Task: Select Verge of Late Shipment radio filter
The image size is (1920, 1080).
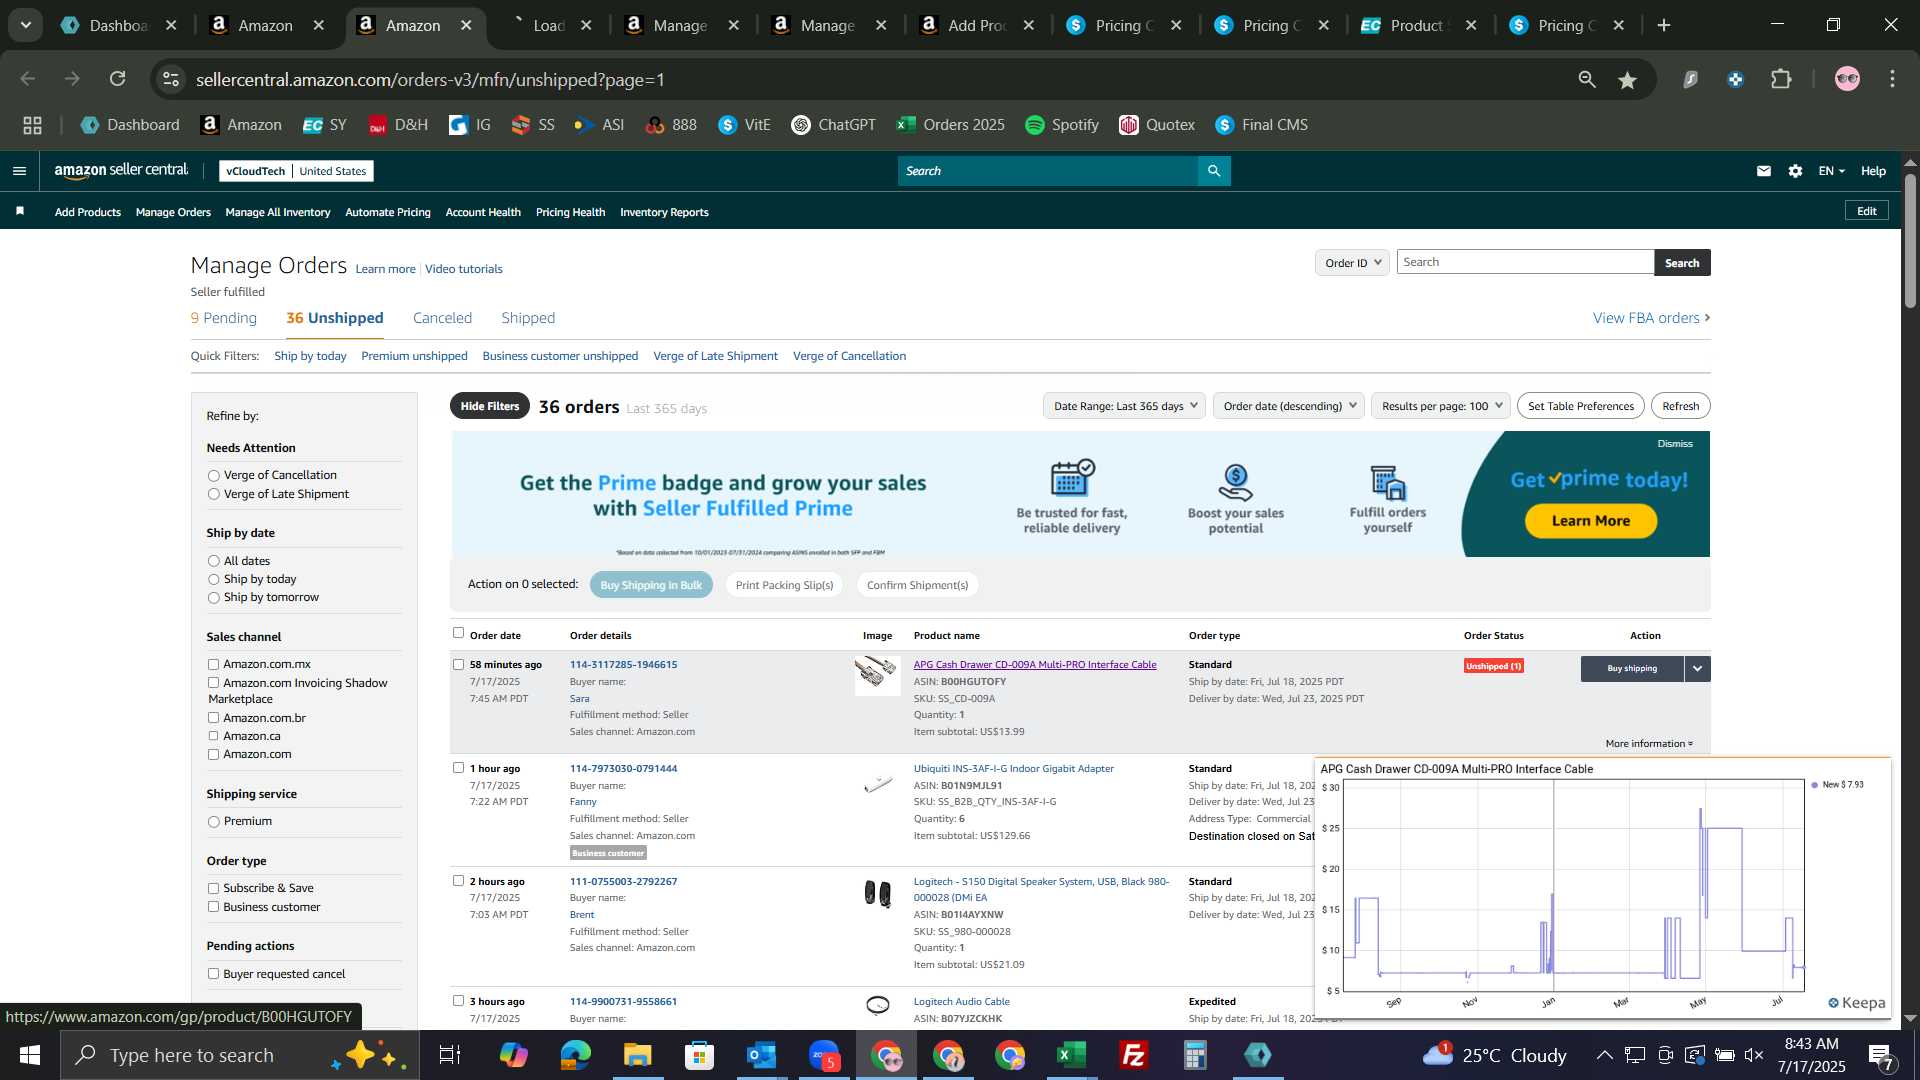Action: click(213, 494)
